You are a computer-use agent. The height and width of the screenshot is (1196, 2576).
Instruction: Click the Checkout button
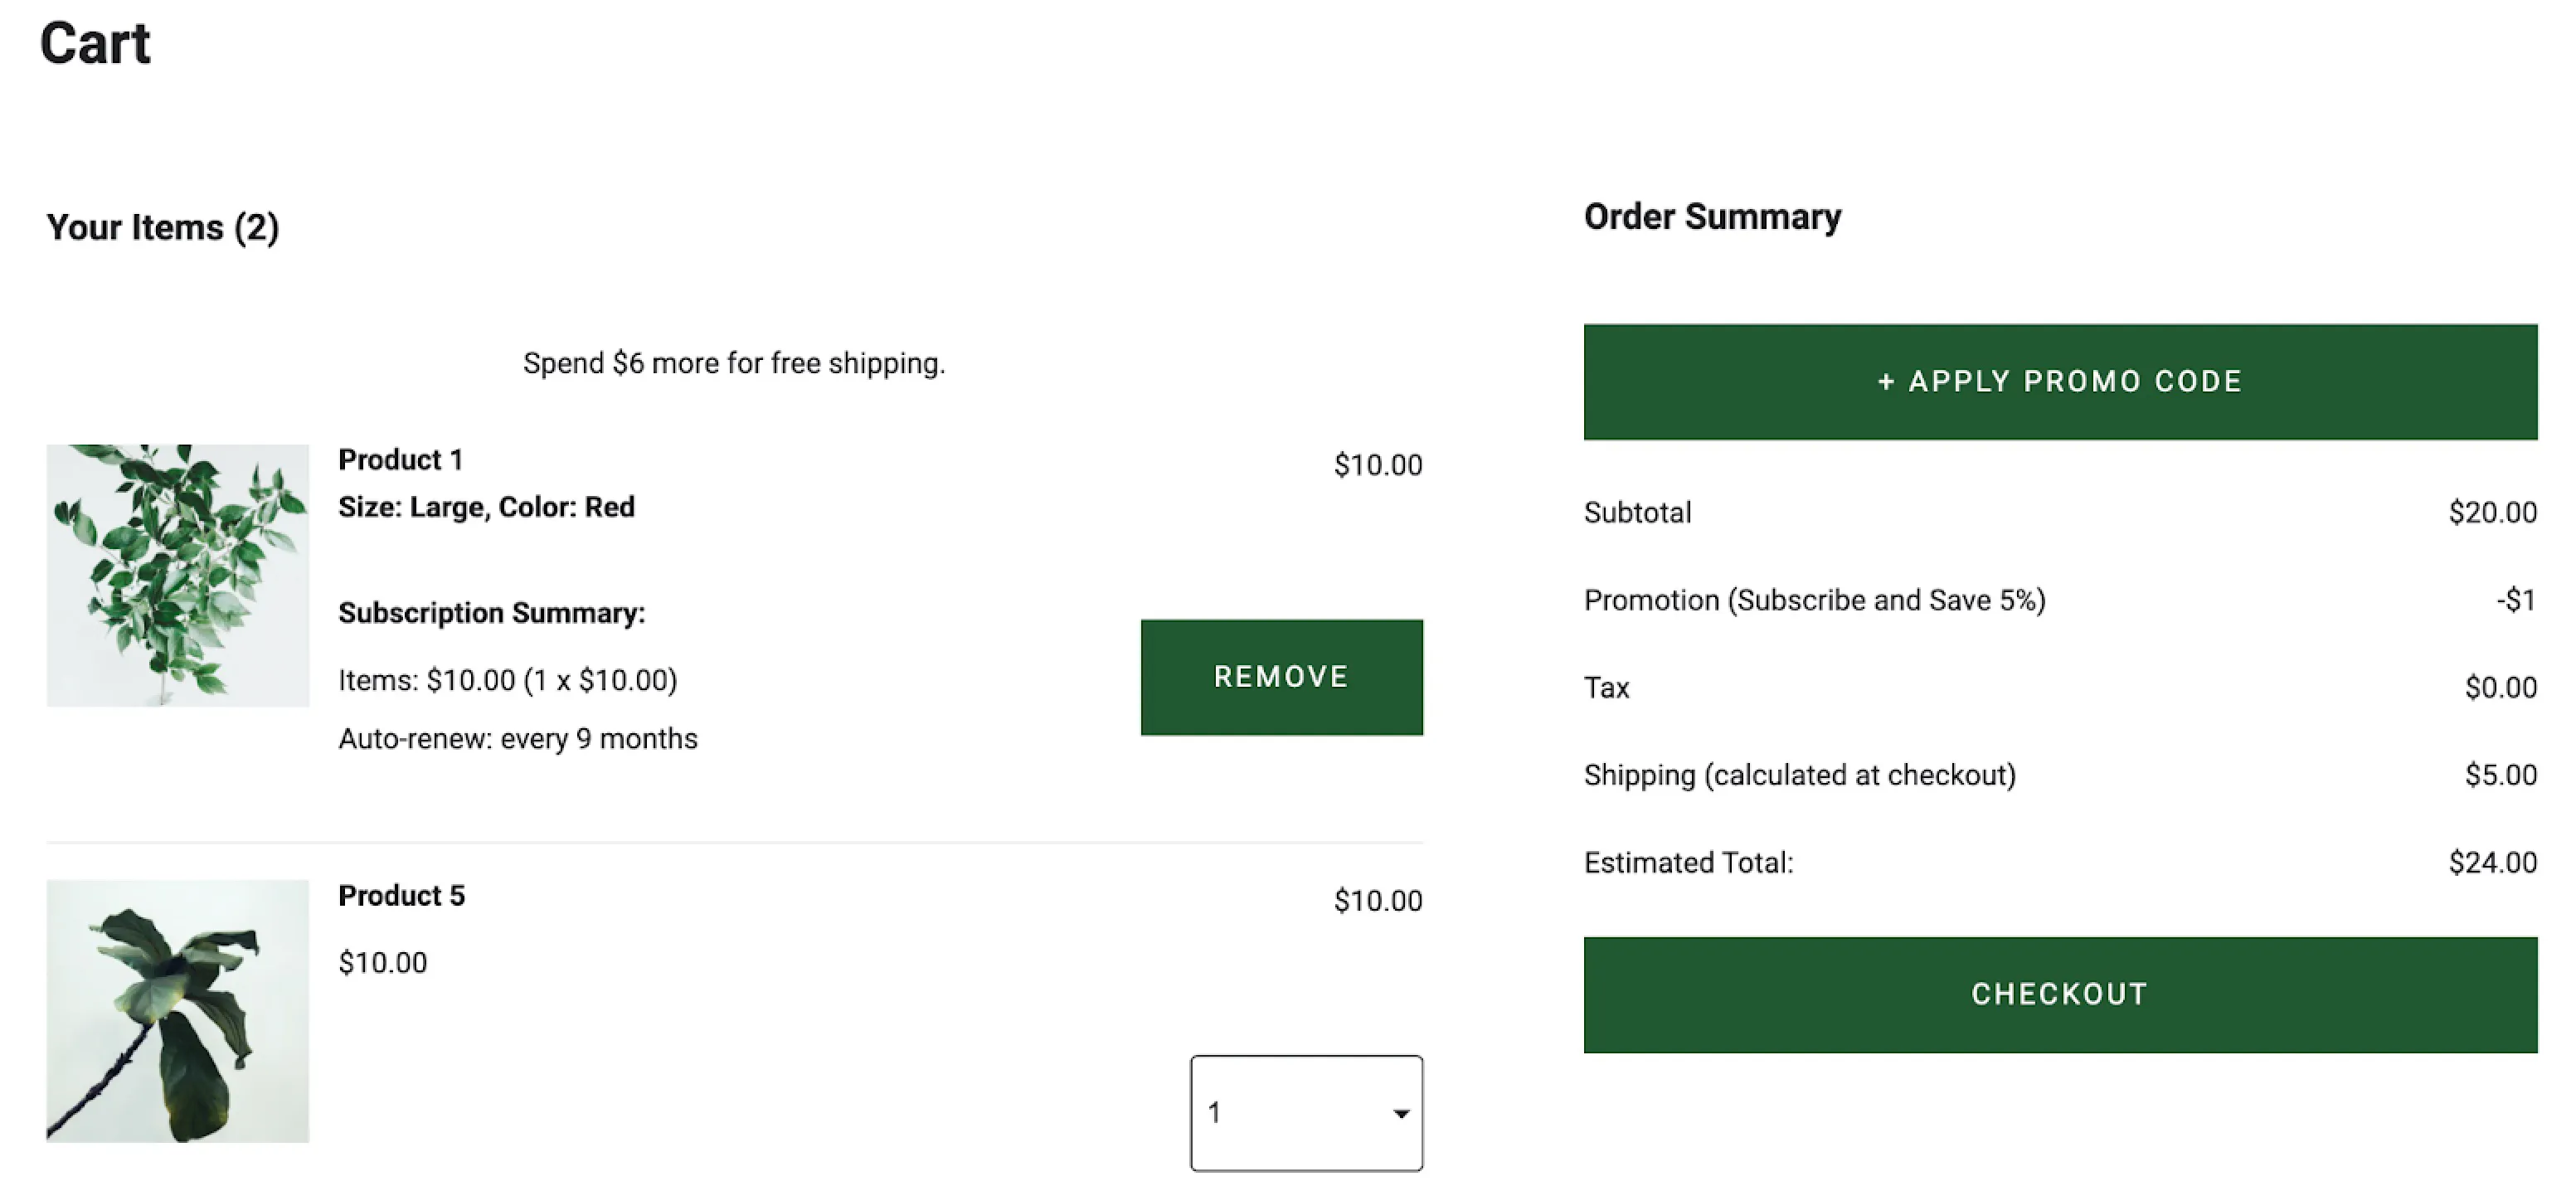click(x=2060, y=994)
